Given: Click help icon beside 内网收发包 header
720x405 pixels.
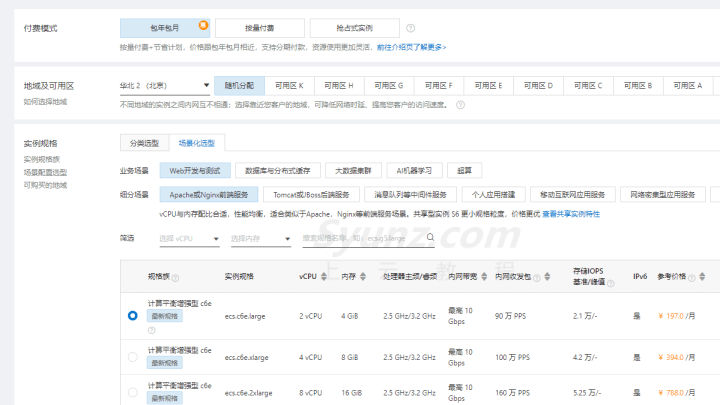Looking at the screenshot, I should [537, 278].
